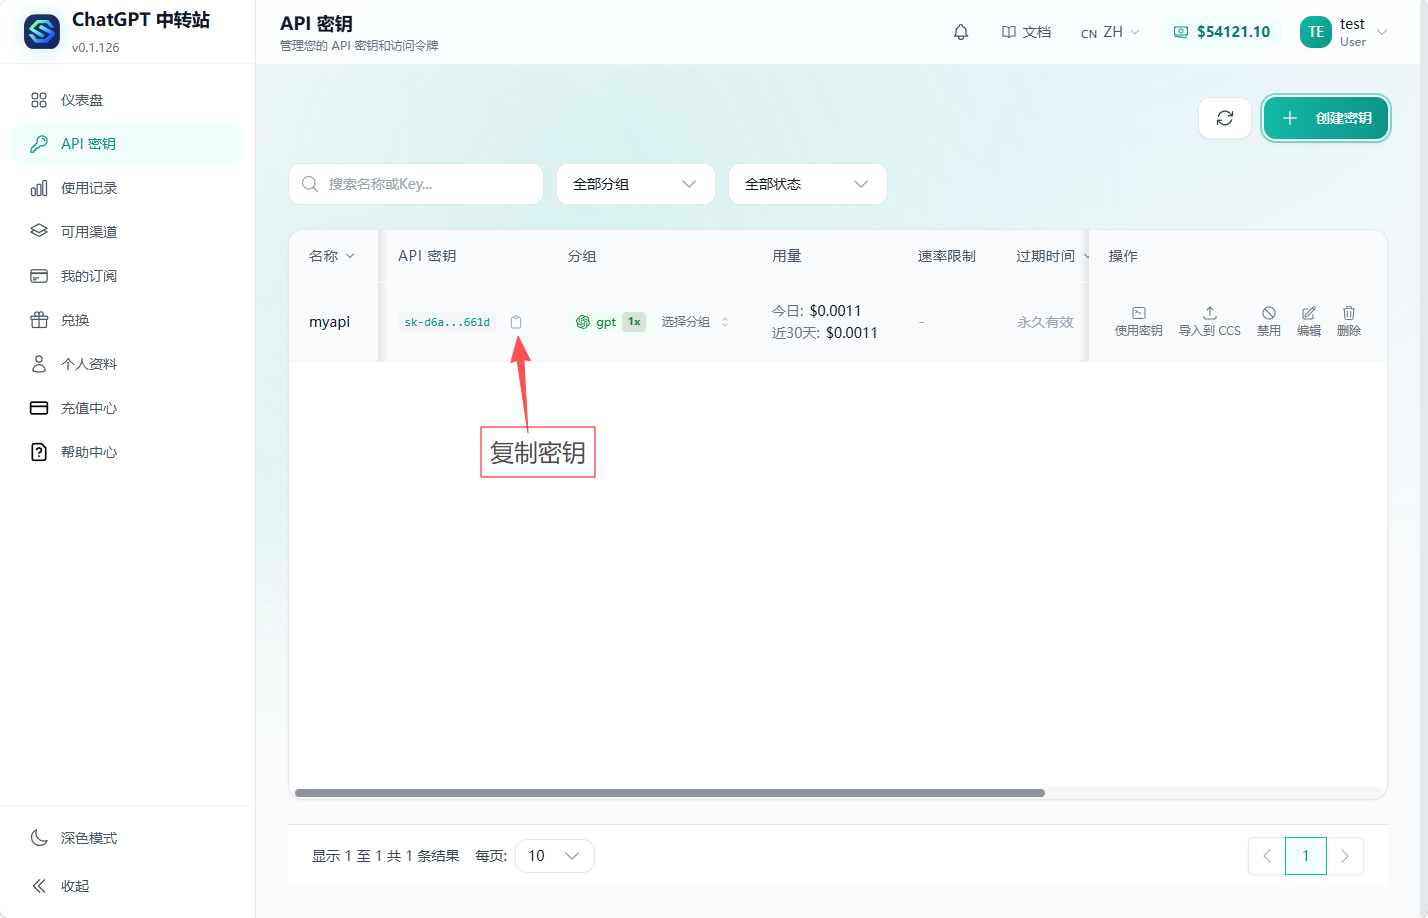Open the 全部分组 filter dropdown
The width and height of the screenshot is (1428, 918).
point(636,184)
